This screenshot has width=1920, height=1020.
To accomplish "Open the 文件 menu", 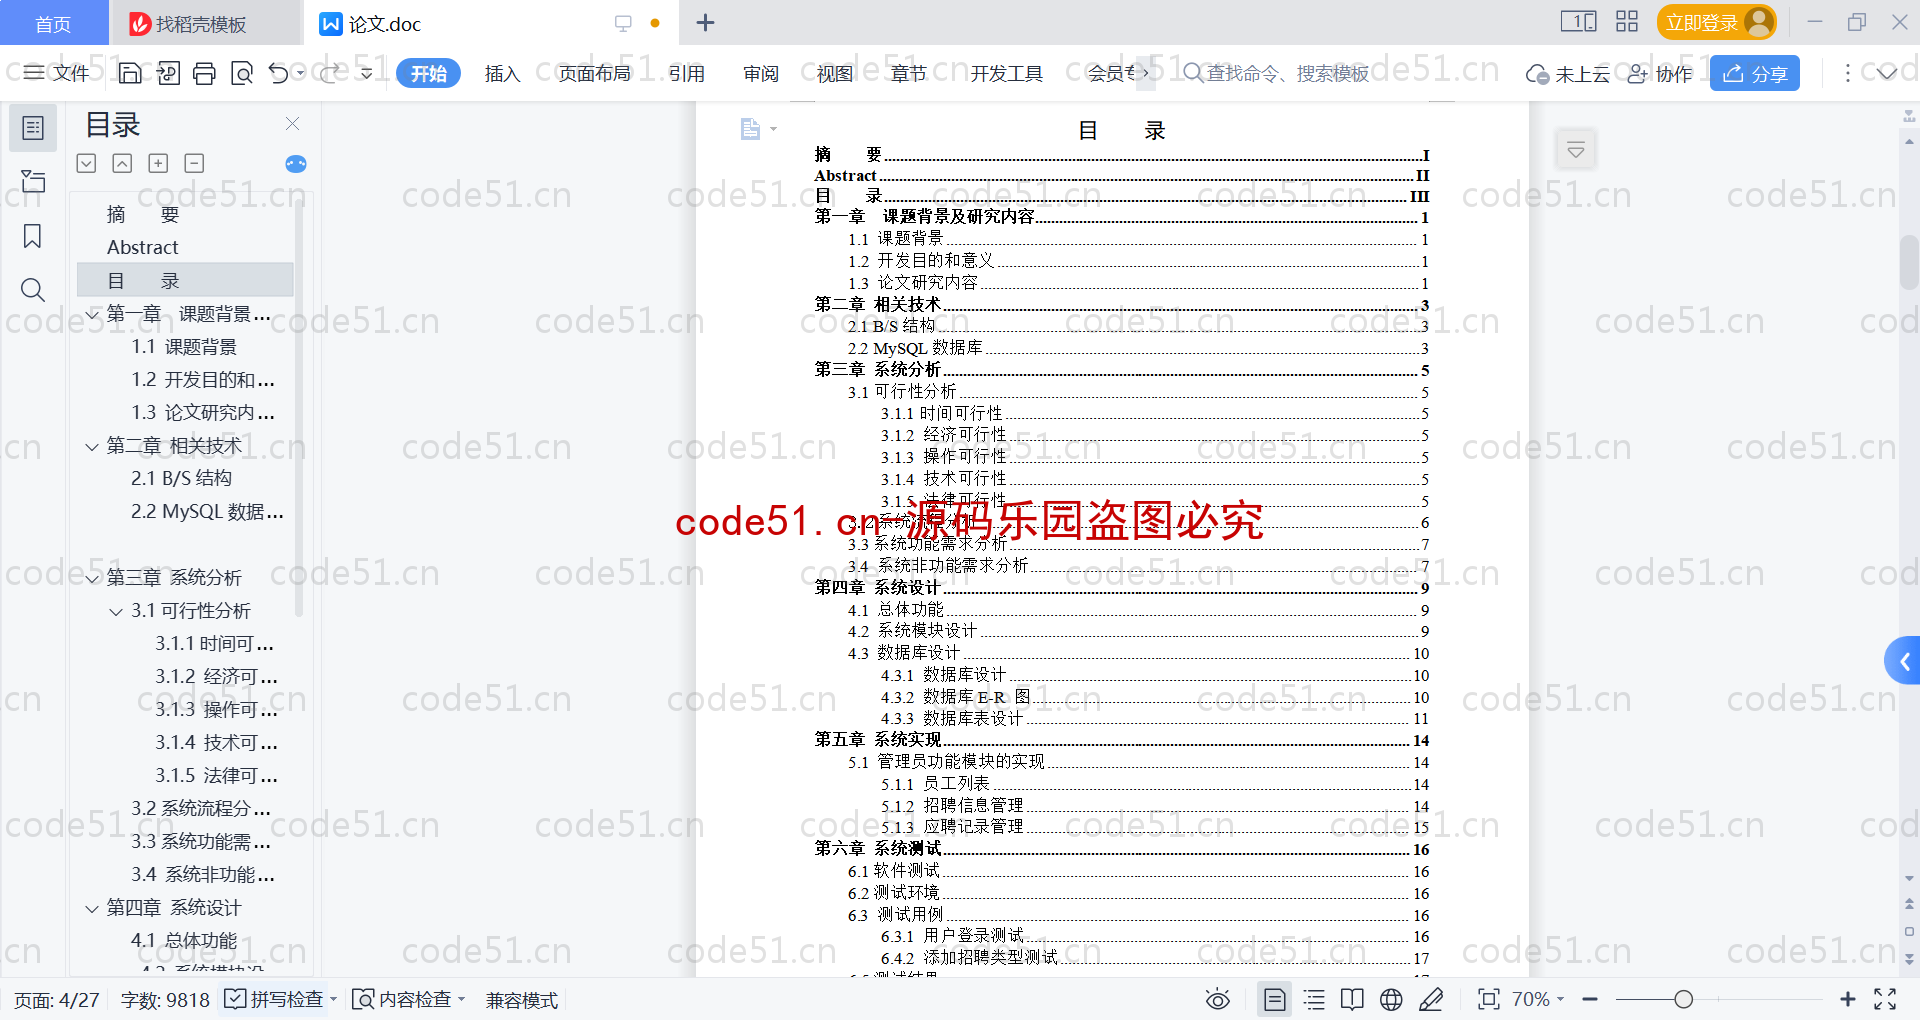I will click(57, 73).
